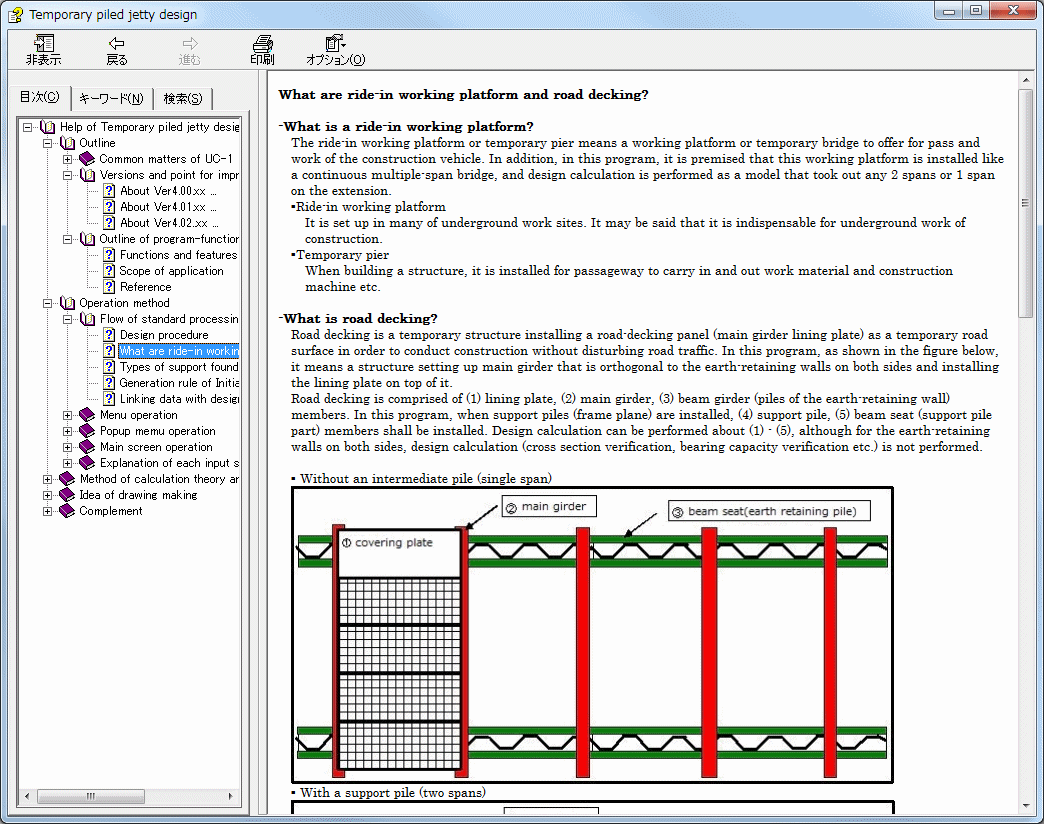Select the Design procedure topic
The width and height of the screenshot is (1044, 824).
164,335
